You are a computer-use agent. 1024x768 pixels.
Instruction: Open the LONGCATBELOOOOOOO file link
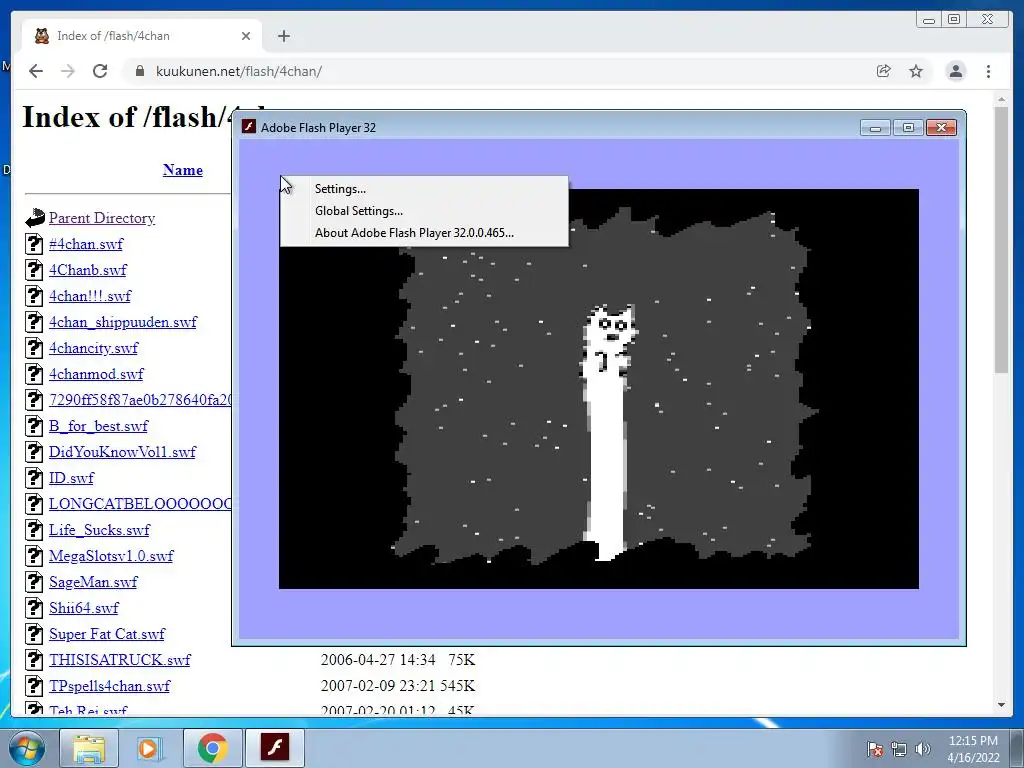[140, 504]
